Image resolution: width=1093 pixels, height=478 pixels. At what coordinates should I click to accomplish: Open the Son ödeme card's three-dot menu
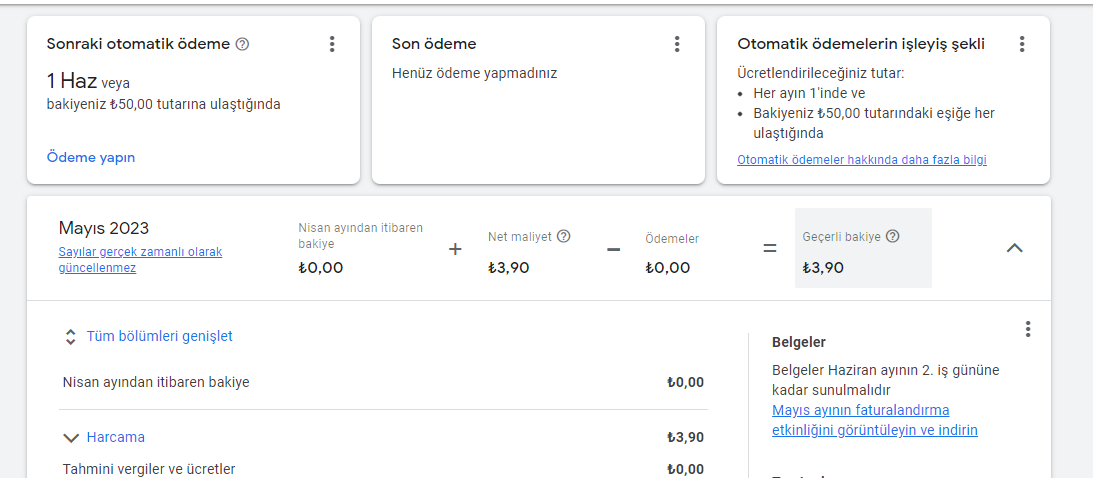(x=677, y=44)
